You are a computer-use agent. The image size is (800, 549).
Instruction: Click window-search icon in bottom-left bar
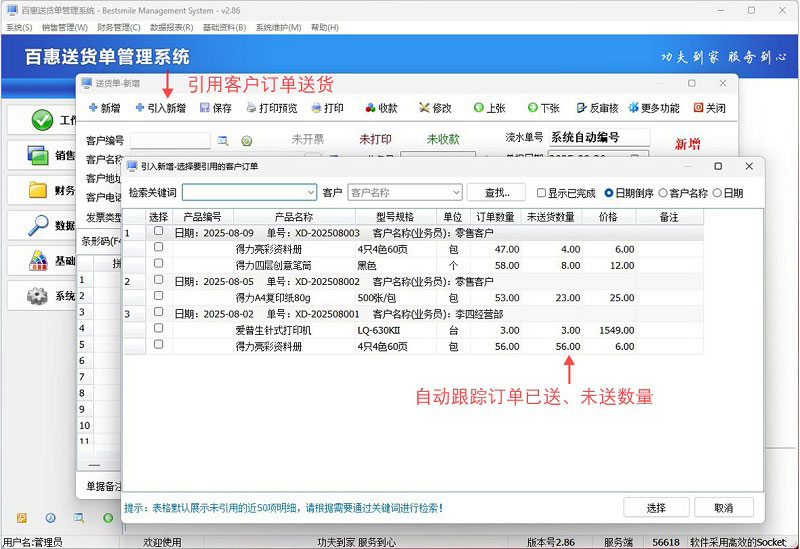[79, 518]
